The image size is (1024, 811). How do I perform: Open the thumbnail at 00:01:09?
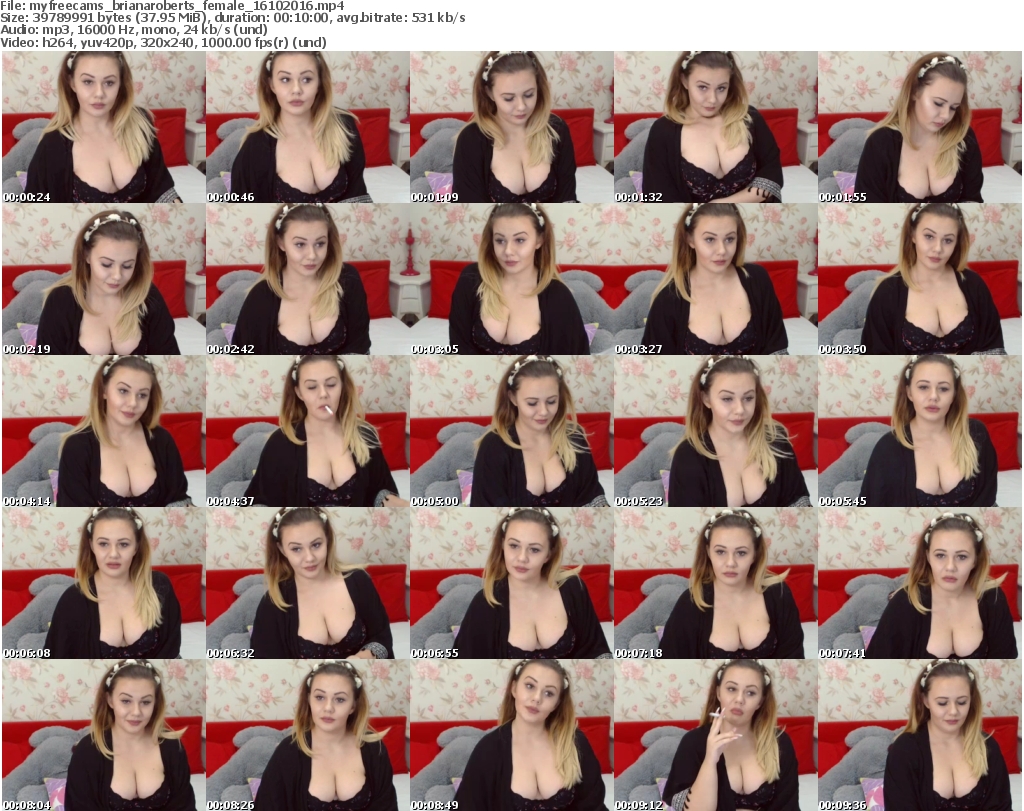[x=511, y=127]
